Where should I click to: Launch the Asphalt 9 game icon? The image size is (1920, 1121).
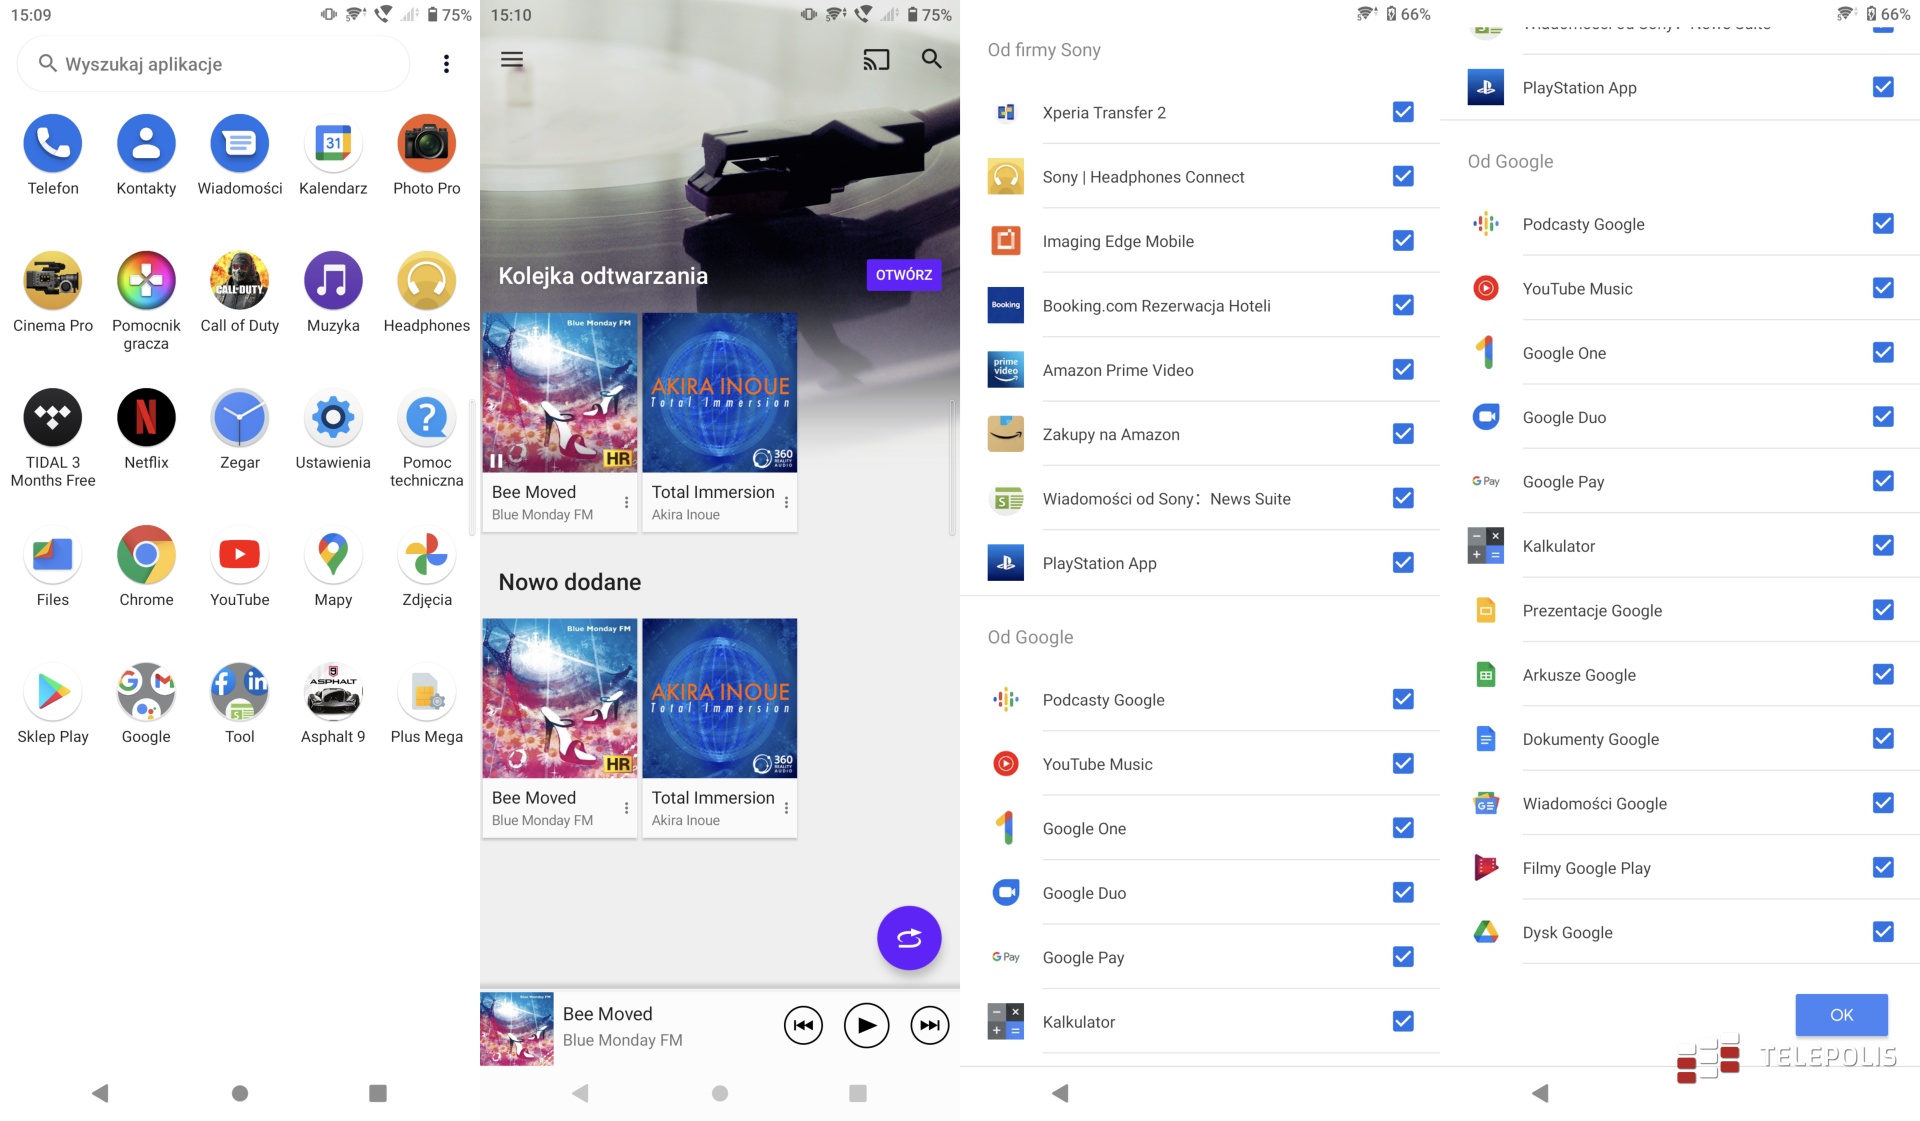[333, 692]
